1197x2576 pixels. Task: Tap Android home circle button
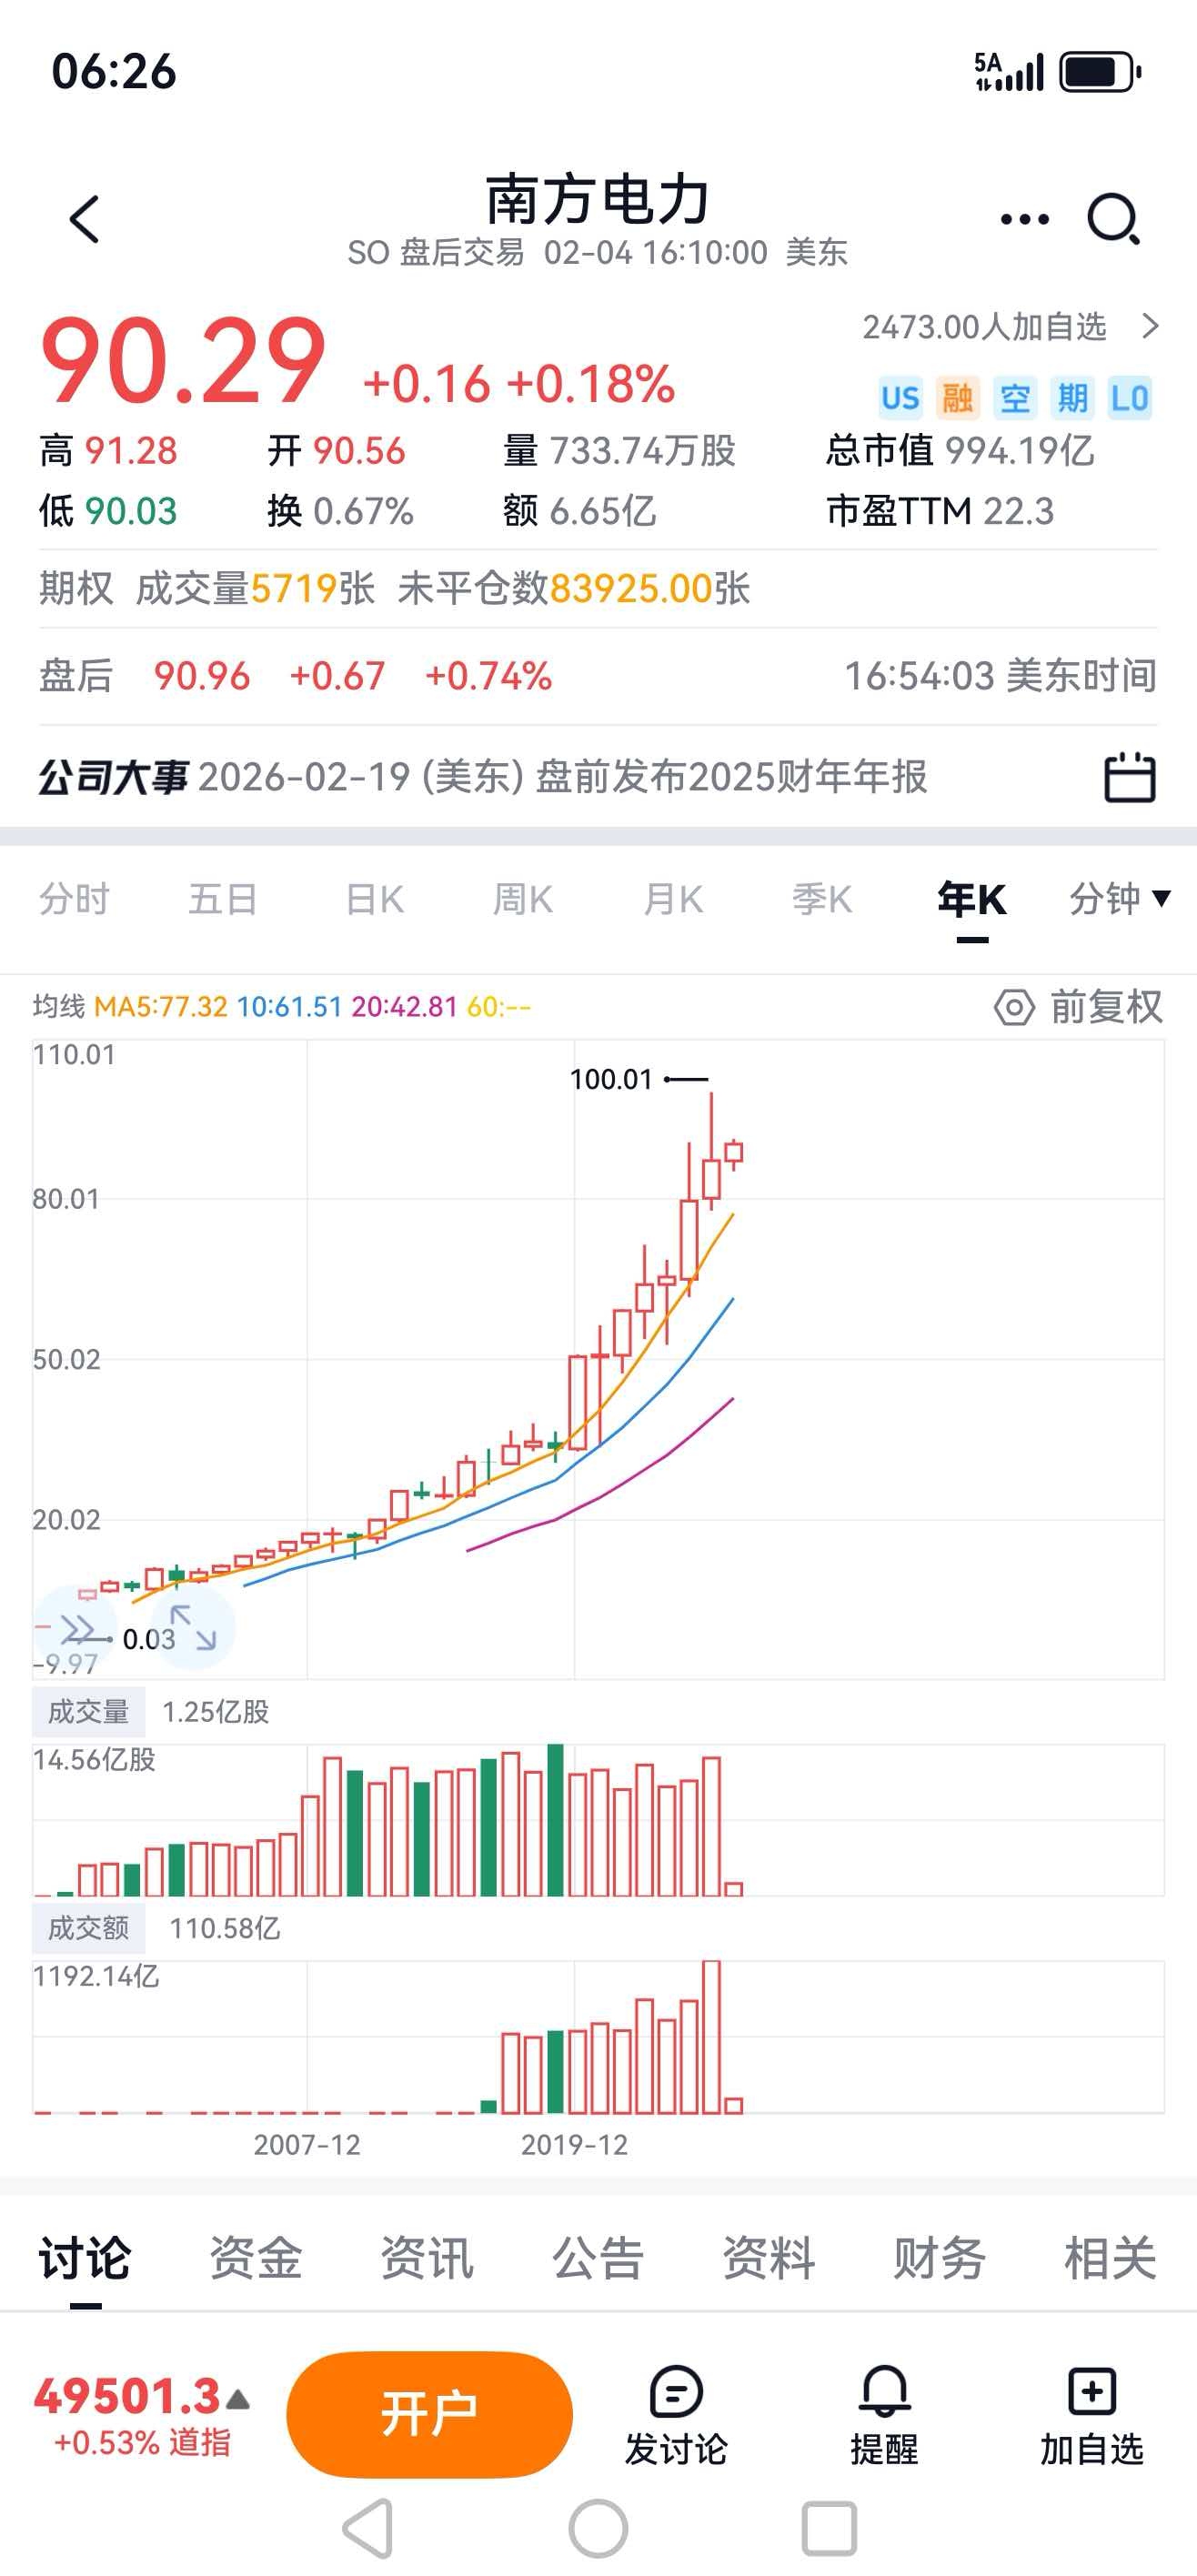pyautogui.click(x=598, y=2528)
